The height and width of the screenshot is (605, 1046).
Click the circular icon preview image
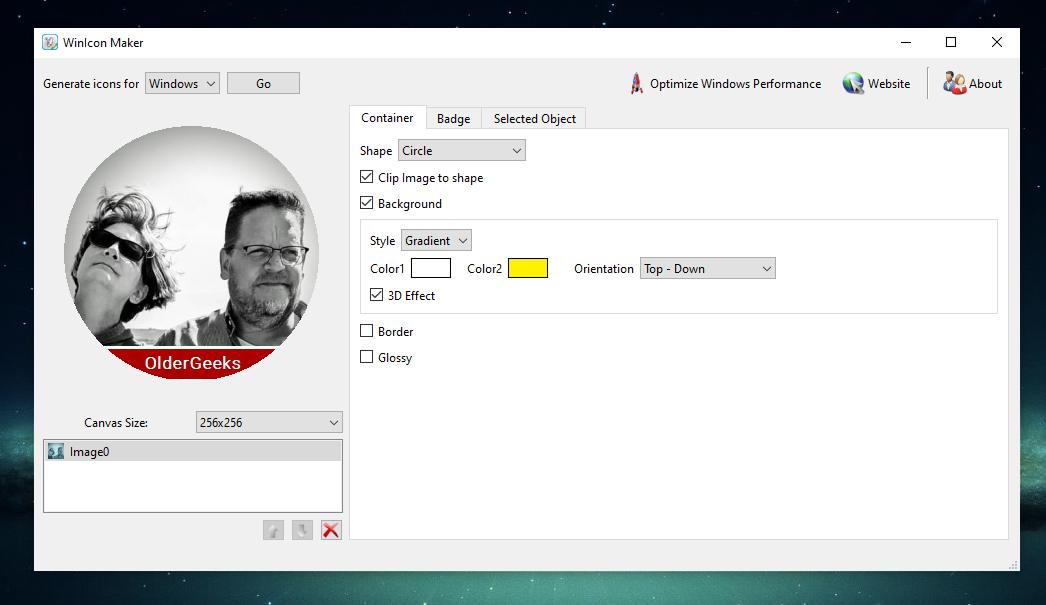(191, 252)
